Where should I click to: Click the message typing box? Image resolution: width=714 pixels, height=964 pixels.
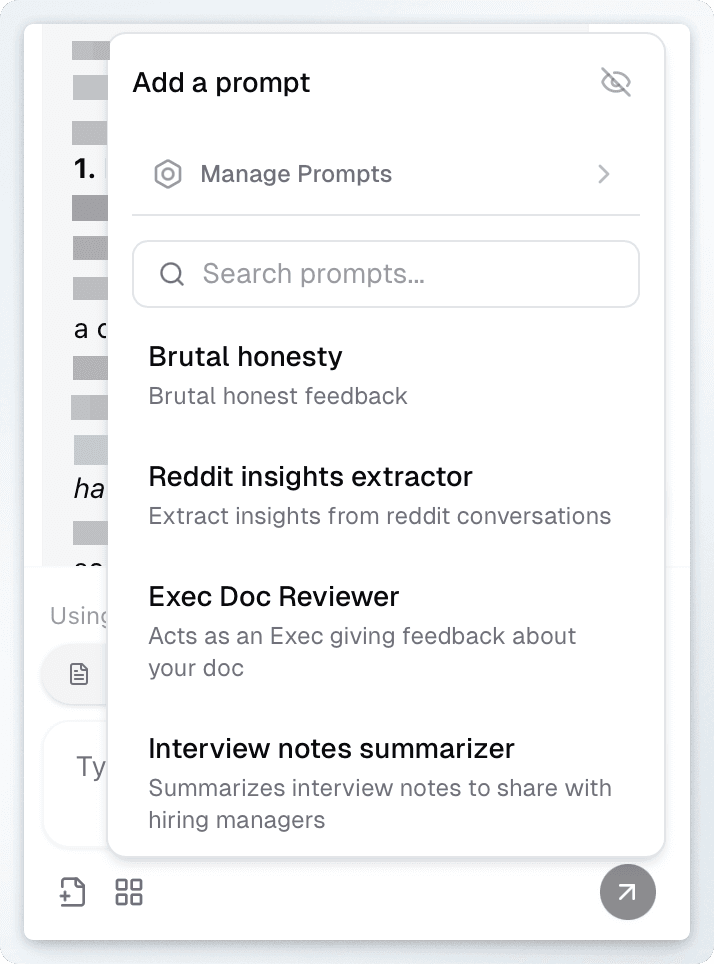tap(76, 784)
